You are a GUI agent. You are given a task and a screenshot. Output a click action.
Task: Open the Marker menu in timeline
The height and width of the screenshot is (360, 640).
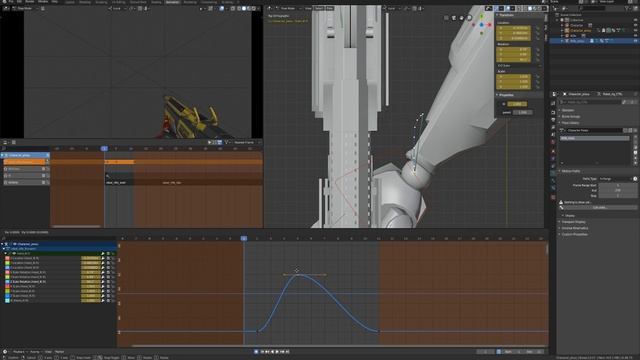pos(60,352)
